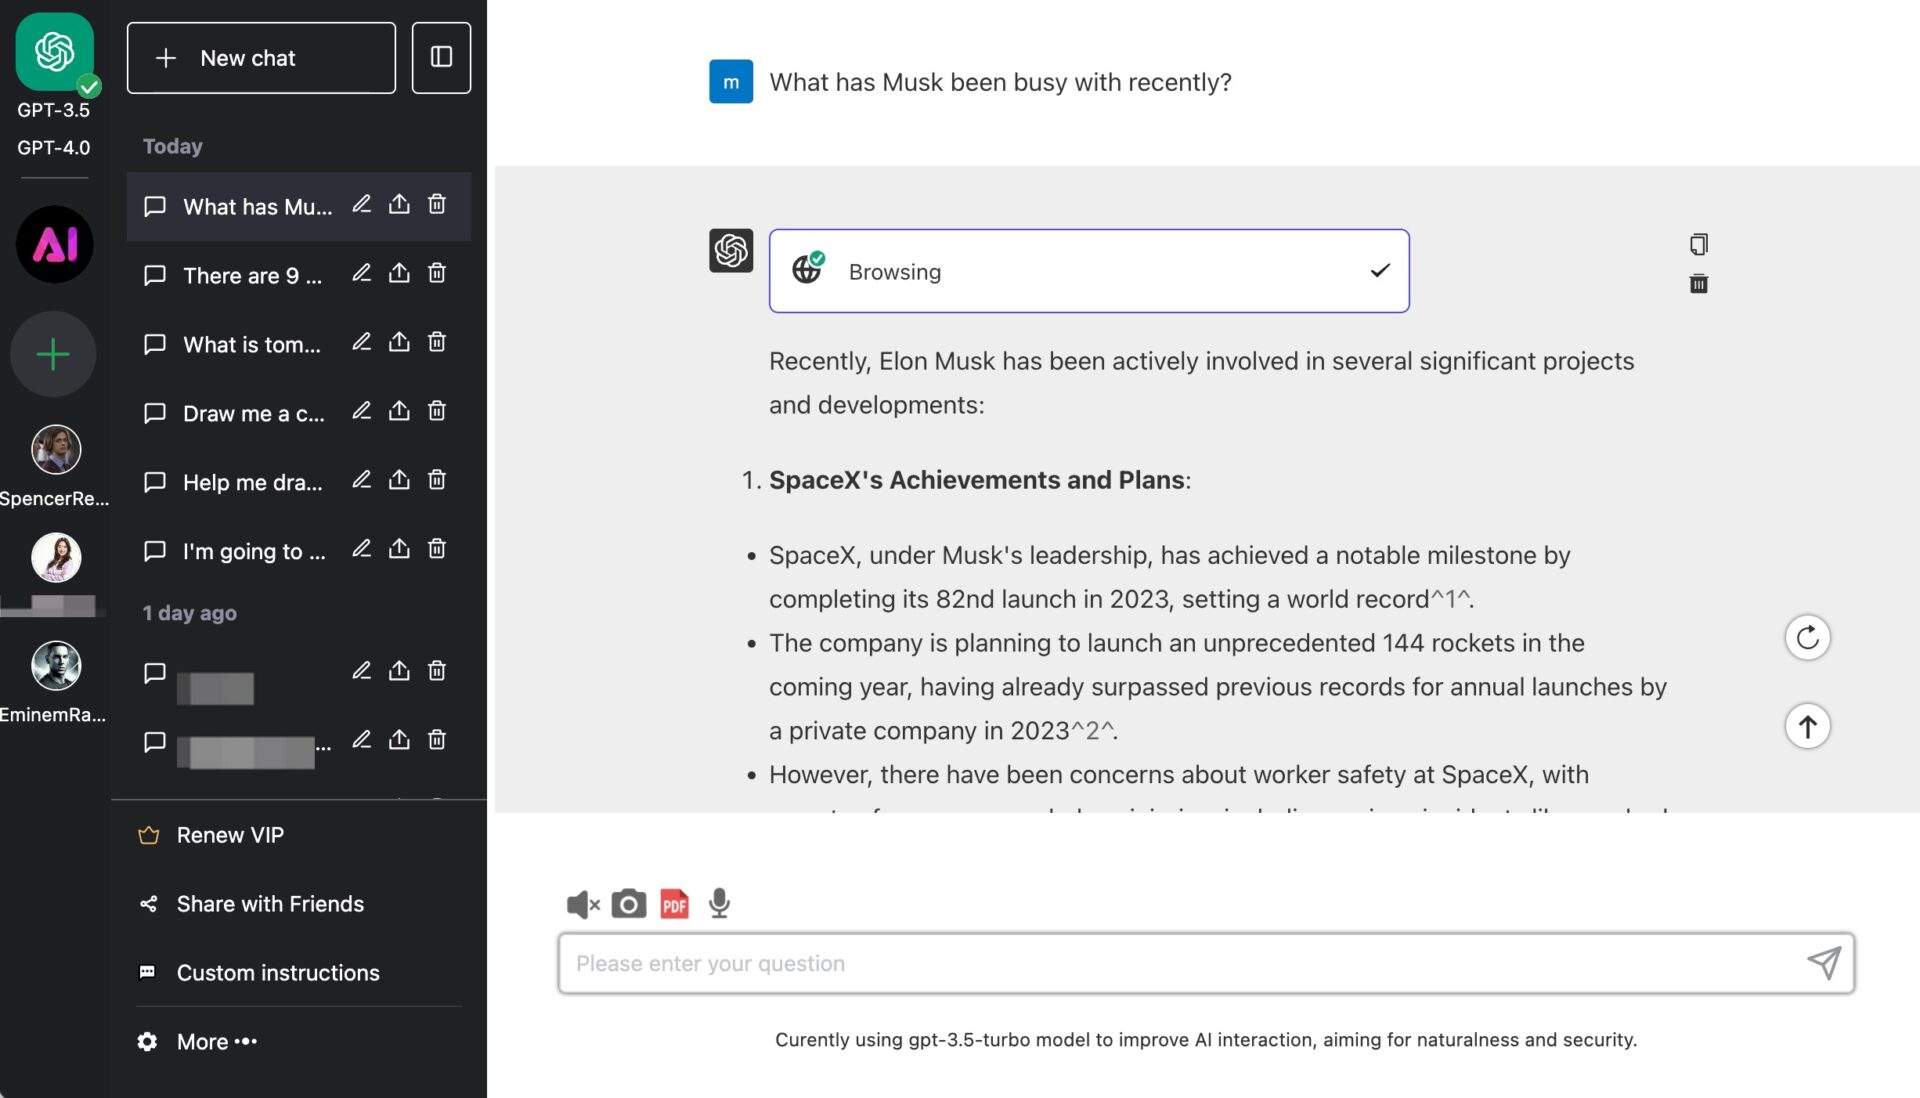Open the "Draw me a c..." chat

(253, 414)
